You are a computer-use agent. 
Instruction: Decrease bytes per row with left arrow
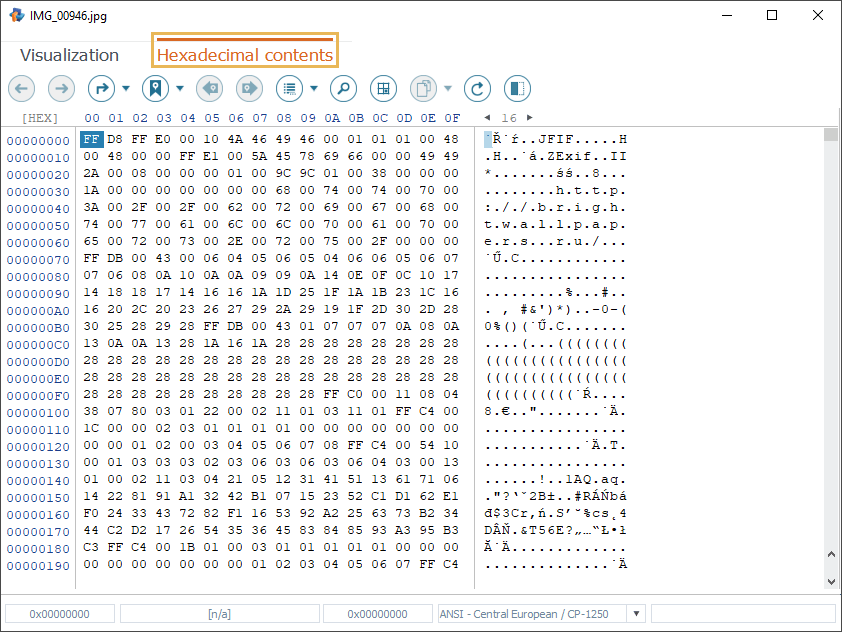(487, 118)
